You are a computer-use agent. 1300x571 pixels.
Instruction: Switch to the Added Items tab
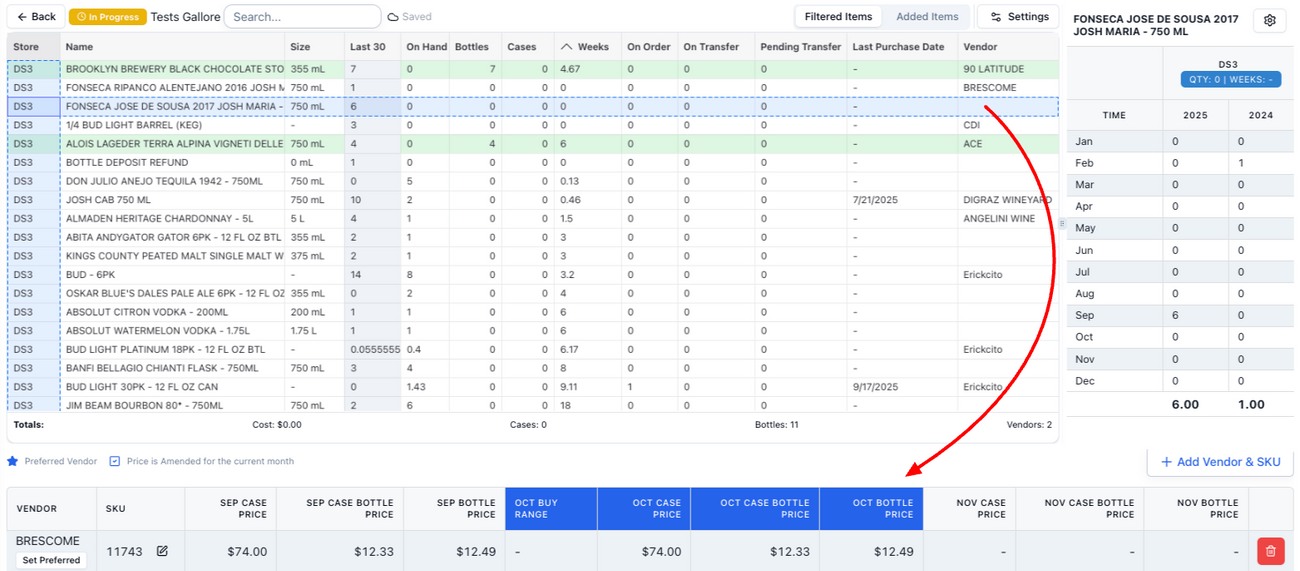pos(927,17)
